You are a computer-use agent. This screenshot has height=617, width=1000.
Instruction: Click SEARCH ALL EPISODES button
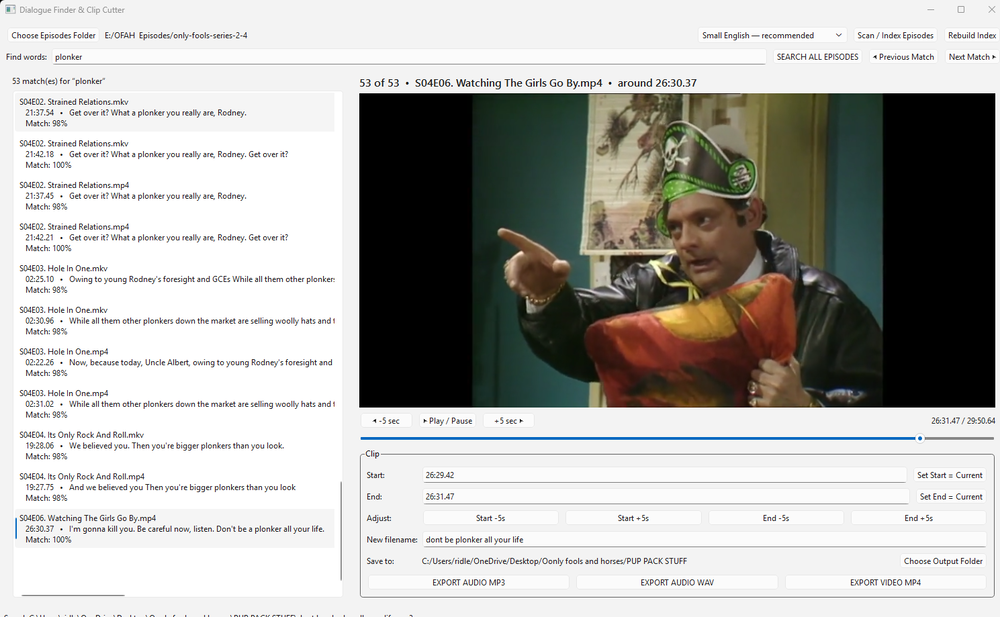click(817, 57)
